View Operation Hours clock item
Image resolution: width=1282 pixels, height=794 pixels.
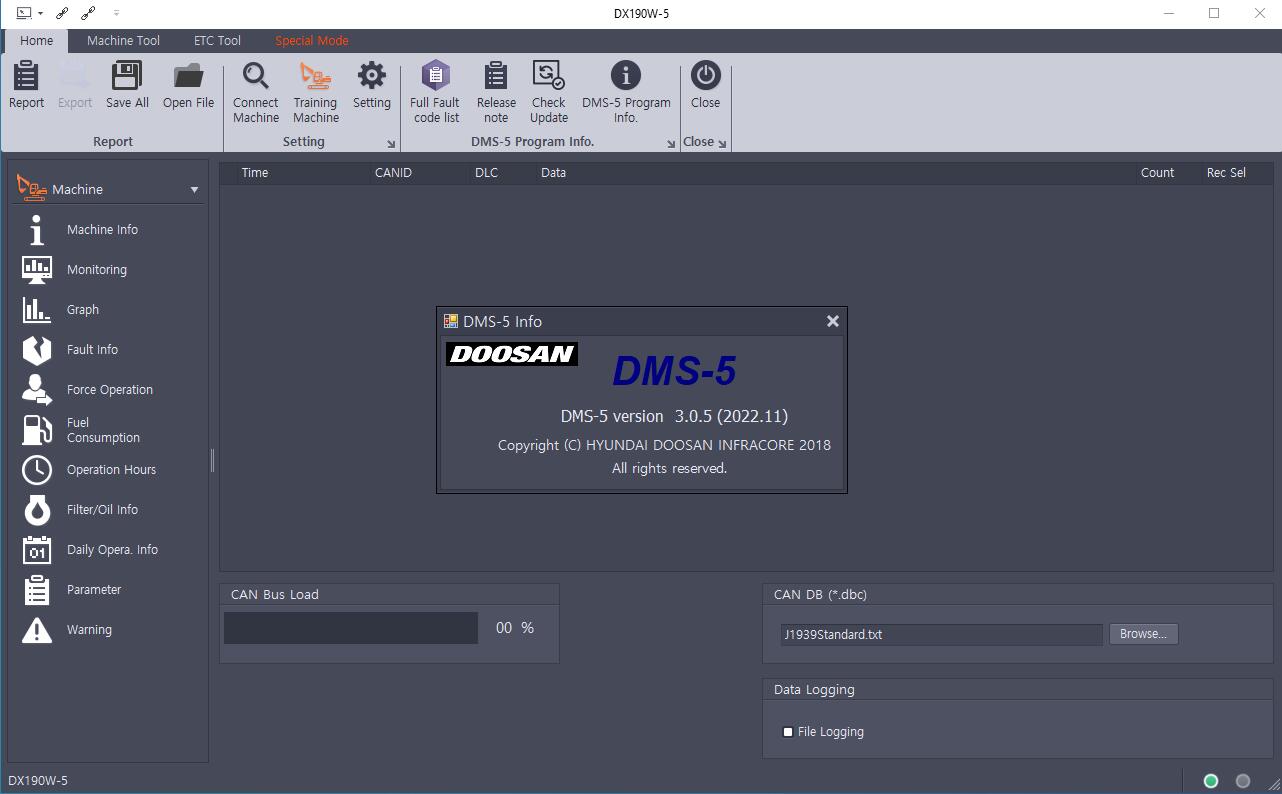110,470
